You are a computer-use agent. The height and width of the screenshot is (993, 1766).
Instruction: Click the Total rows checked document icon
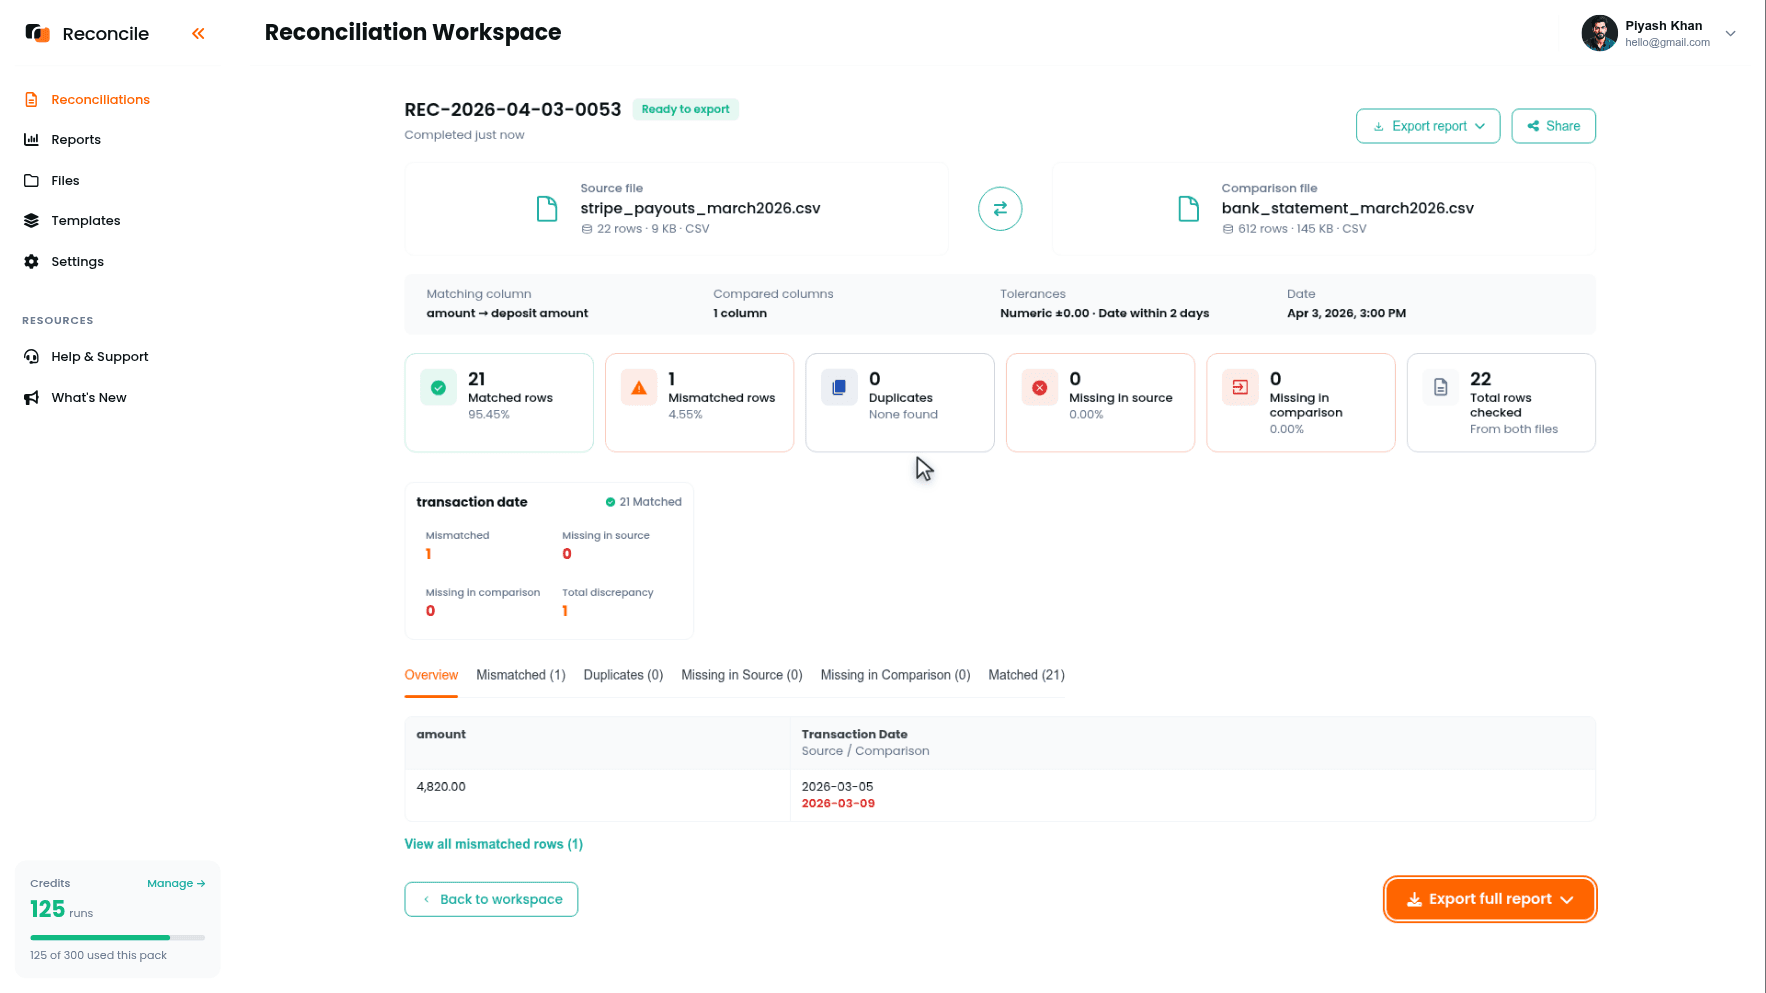coord(1441,387)
